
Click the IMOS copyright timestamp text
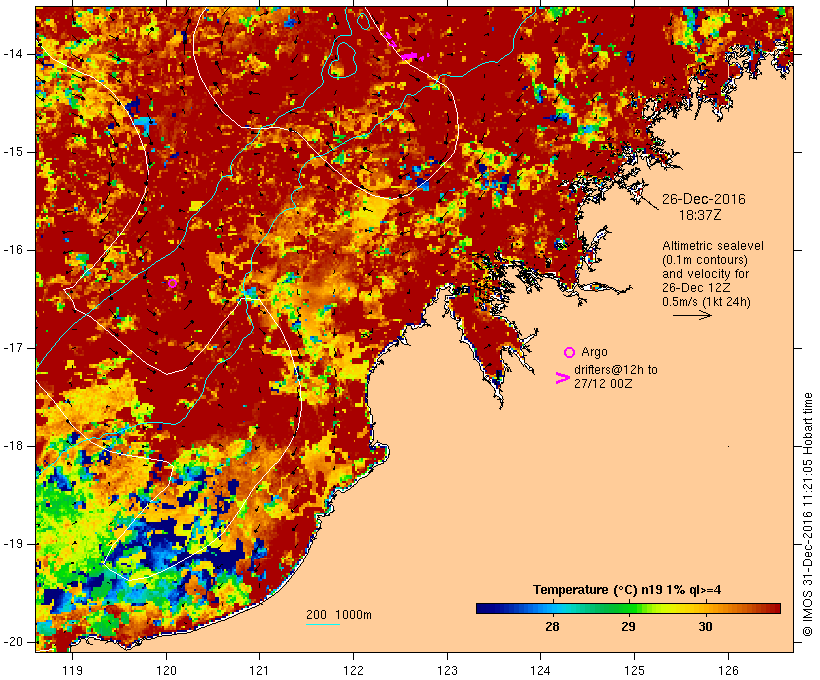point(808,514)
